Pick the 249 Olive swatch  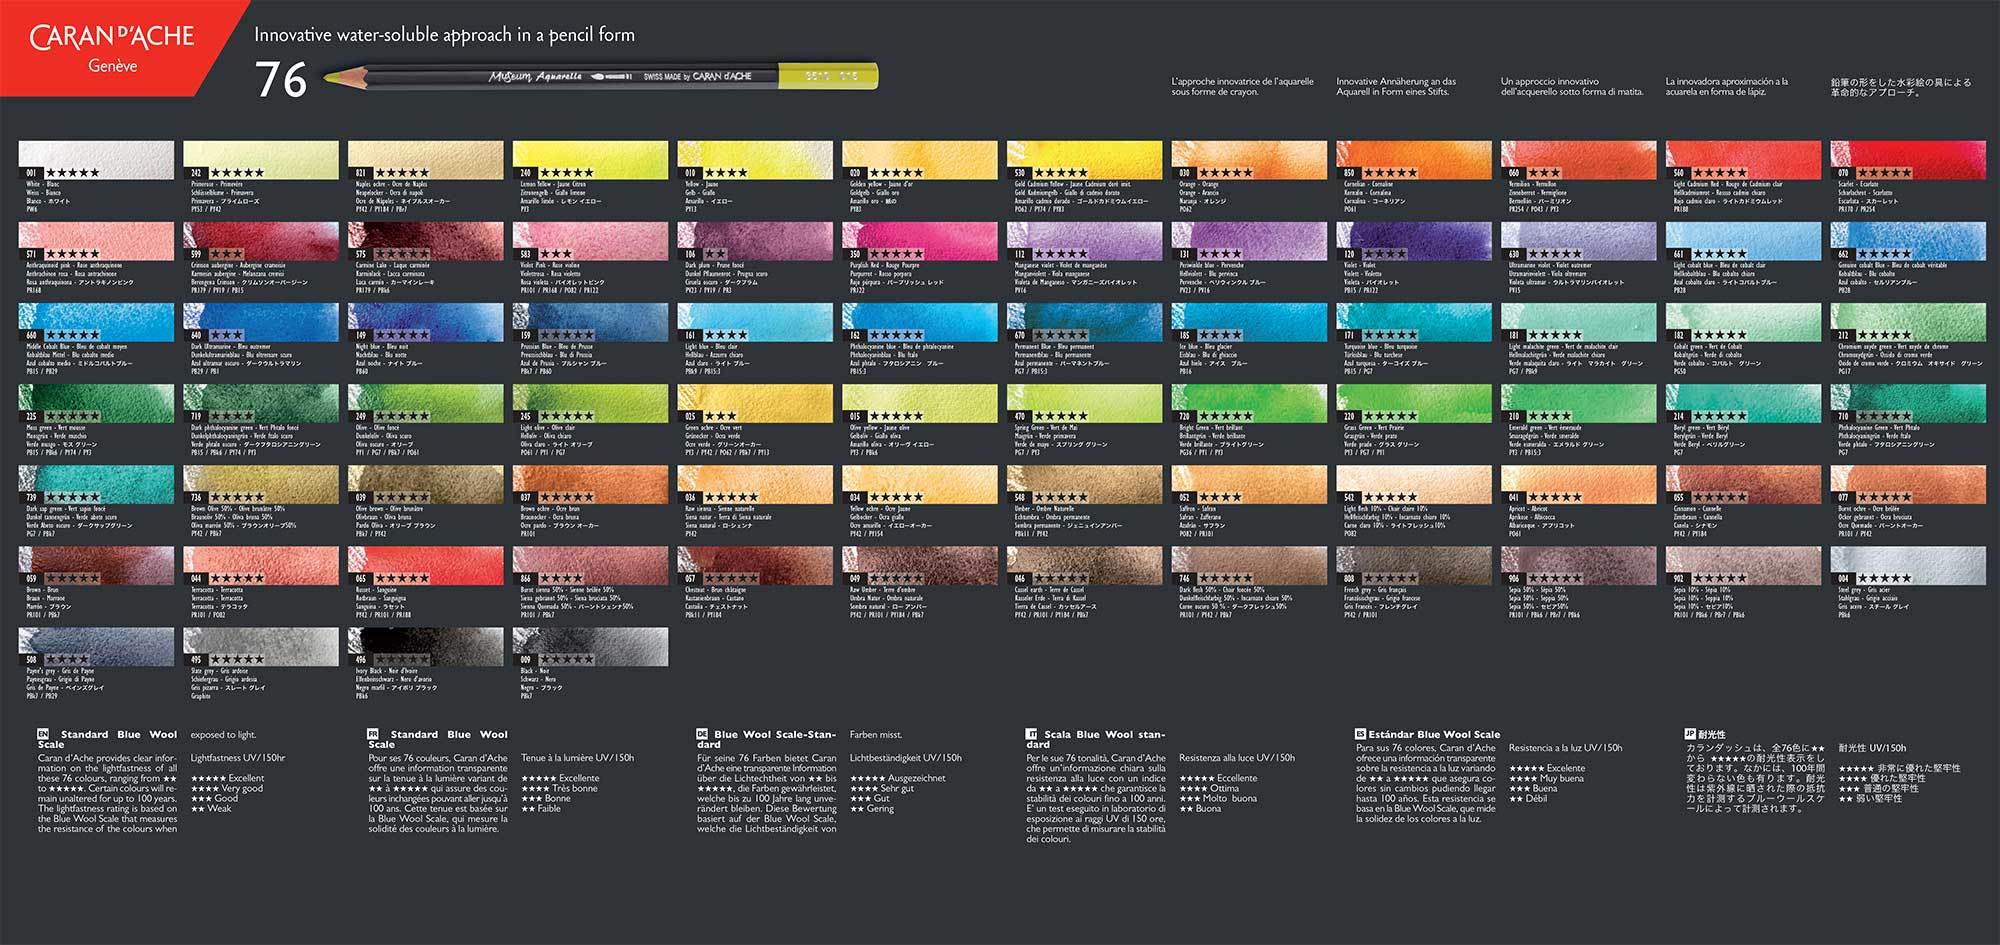pyautogui.click(x=426, y=404)
